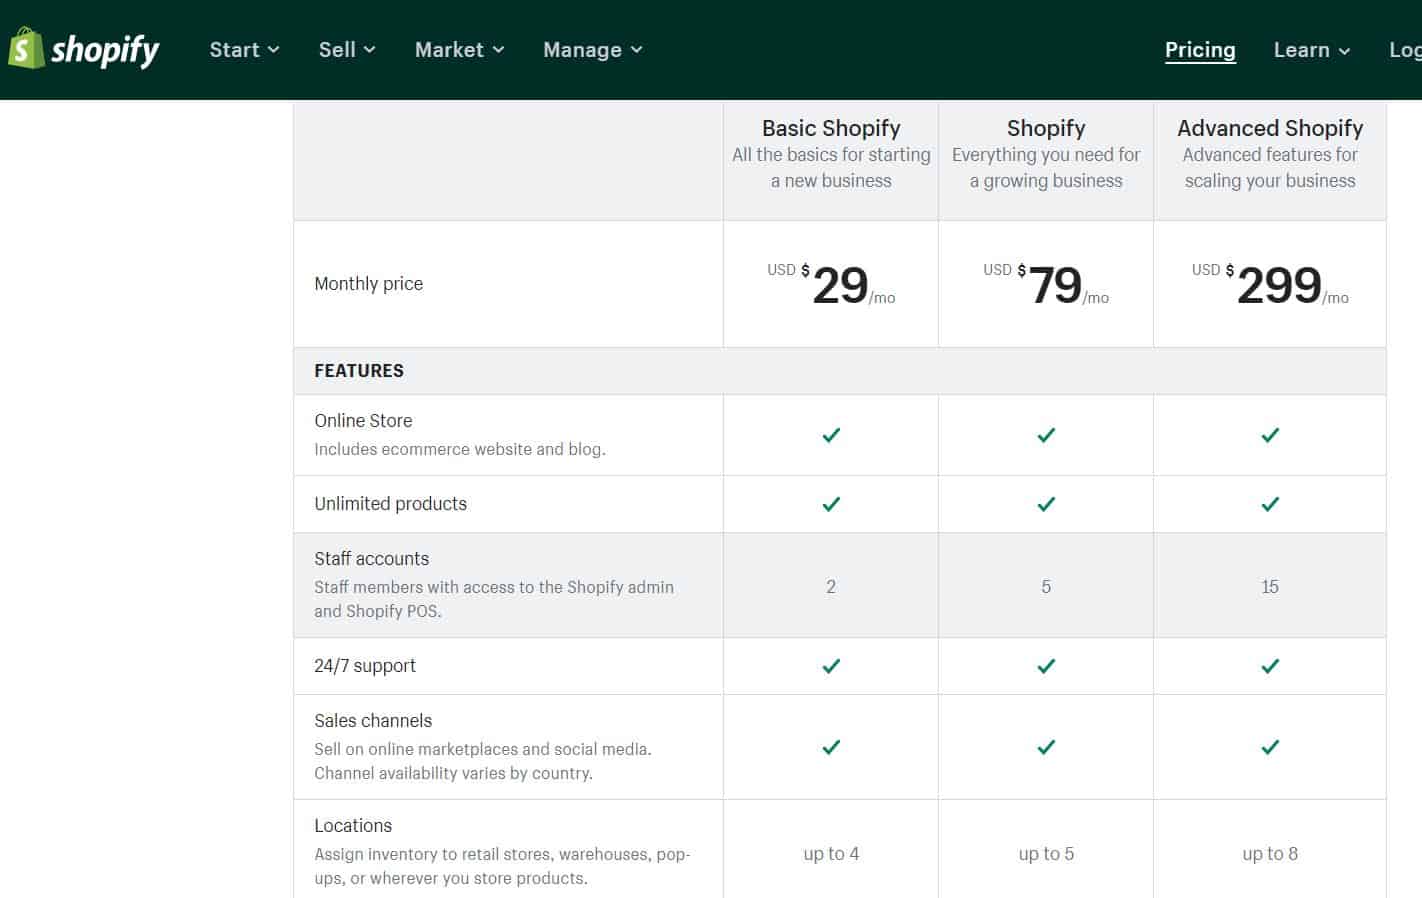Open the Start dropdown menu
The image size is (1422, 898).
coord(244,50)
